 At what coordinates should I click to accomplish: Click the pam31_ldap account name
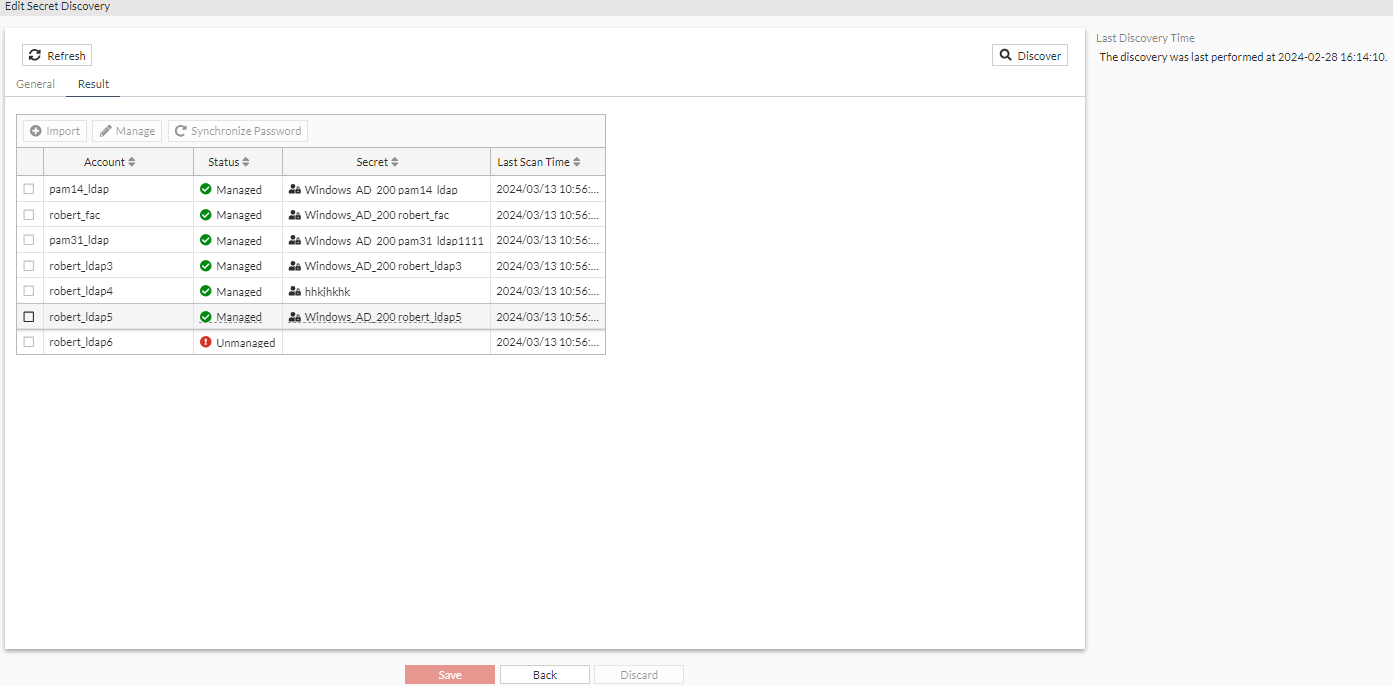79,240
